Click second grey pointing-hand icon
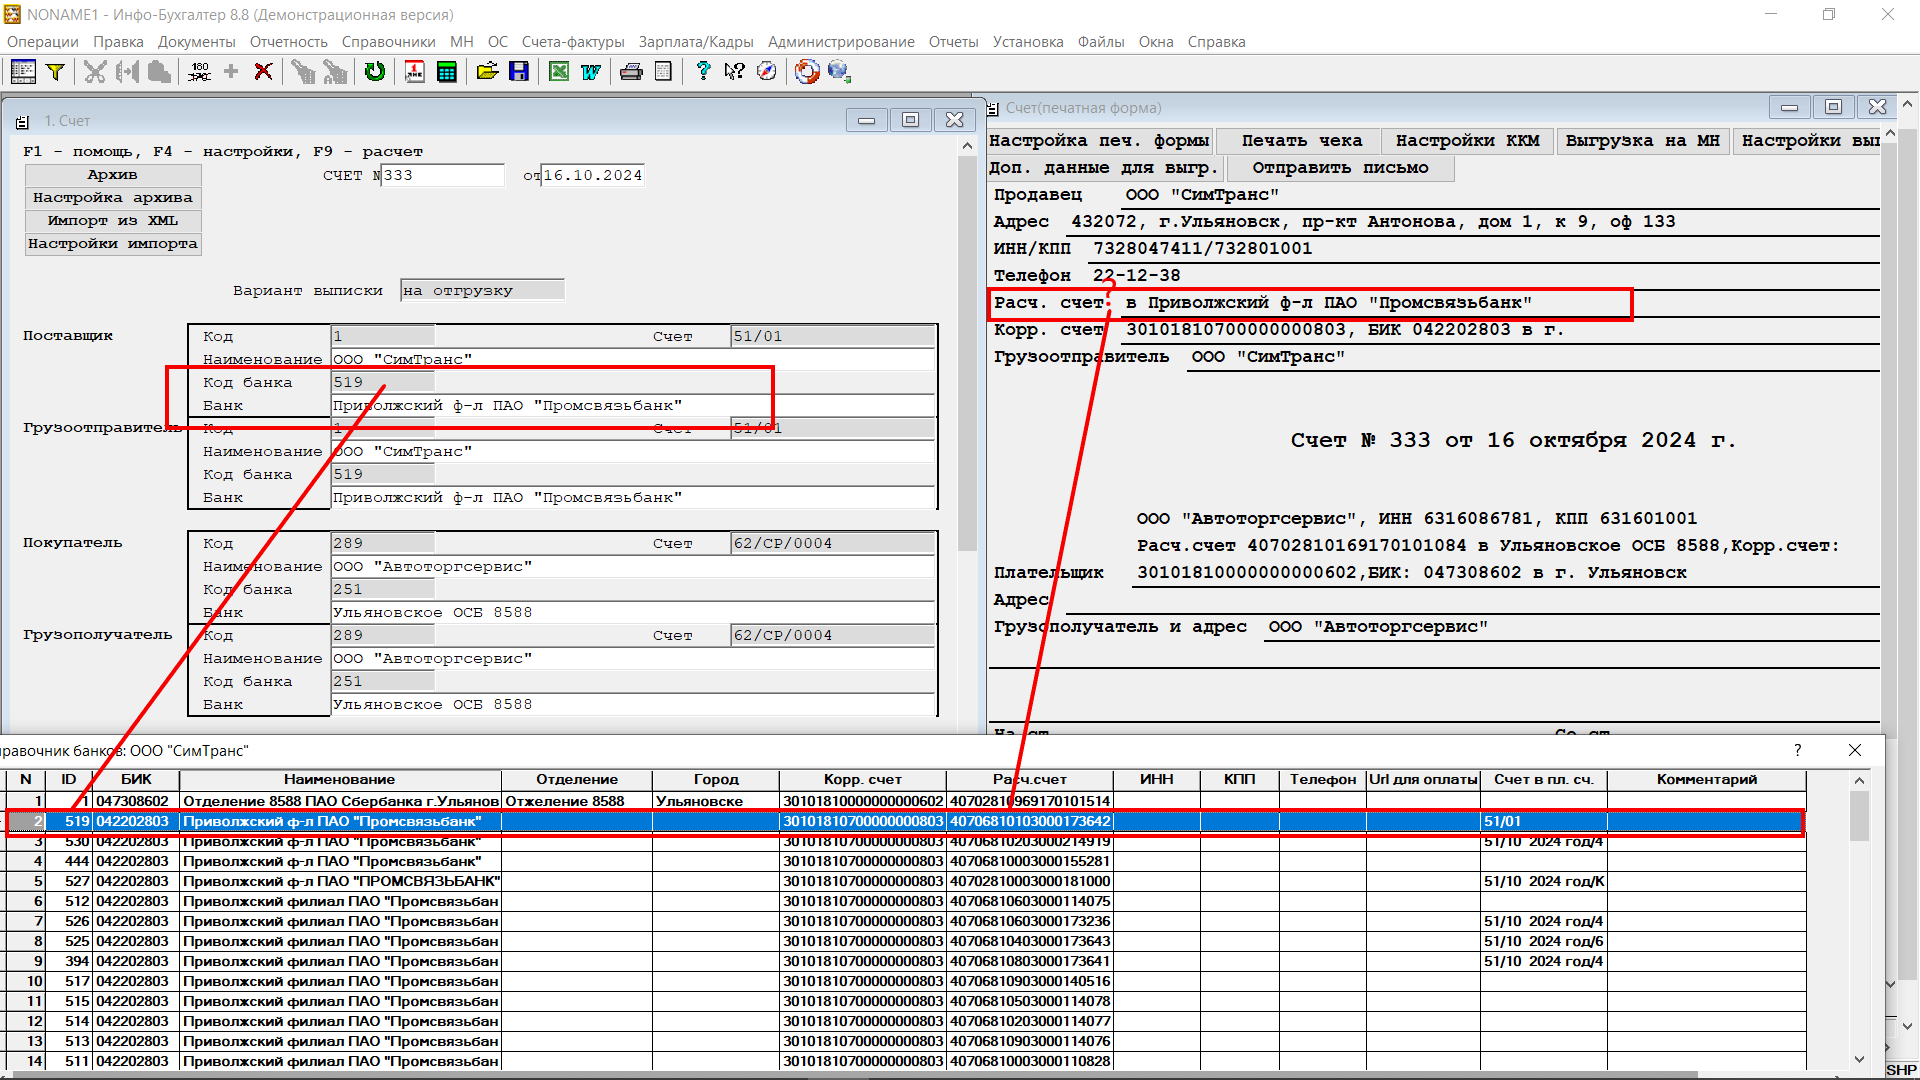Screen dimensions: 1920x1080 (x=335, y=71)
